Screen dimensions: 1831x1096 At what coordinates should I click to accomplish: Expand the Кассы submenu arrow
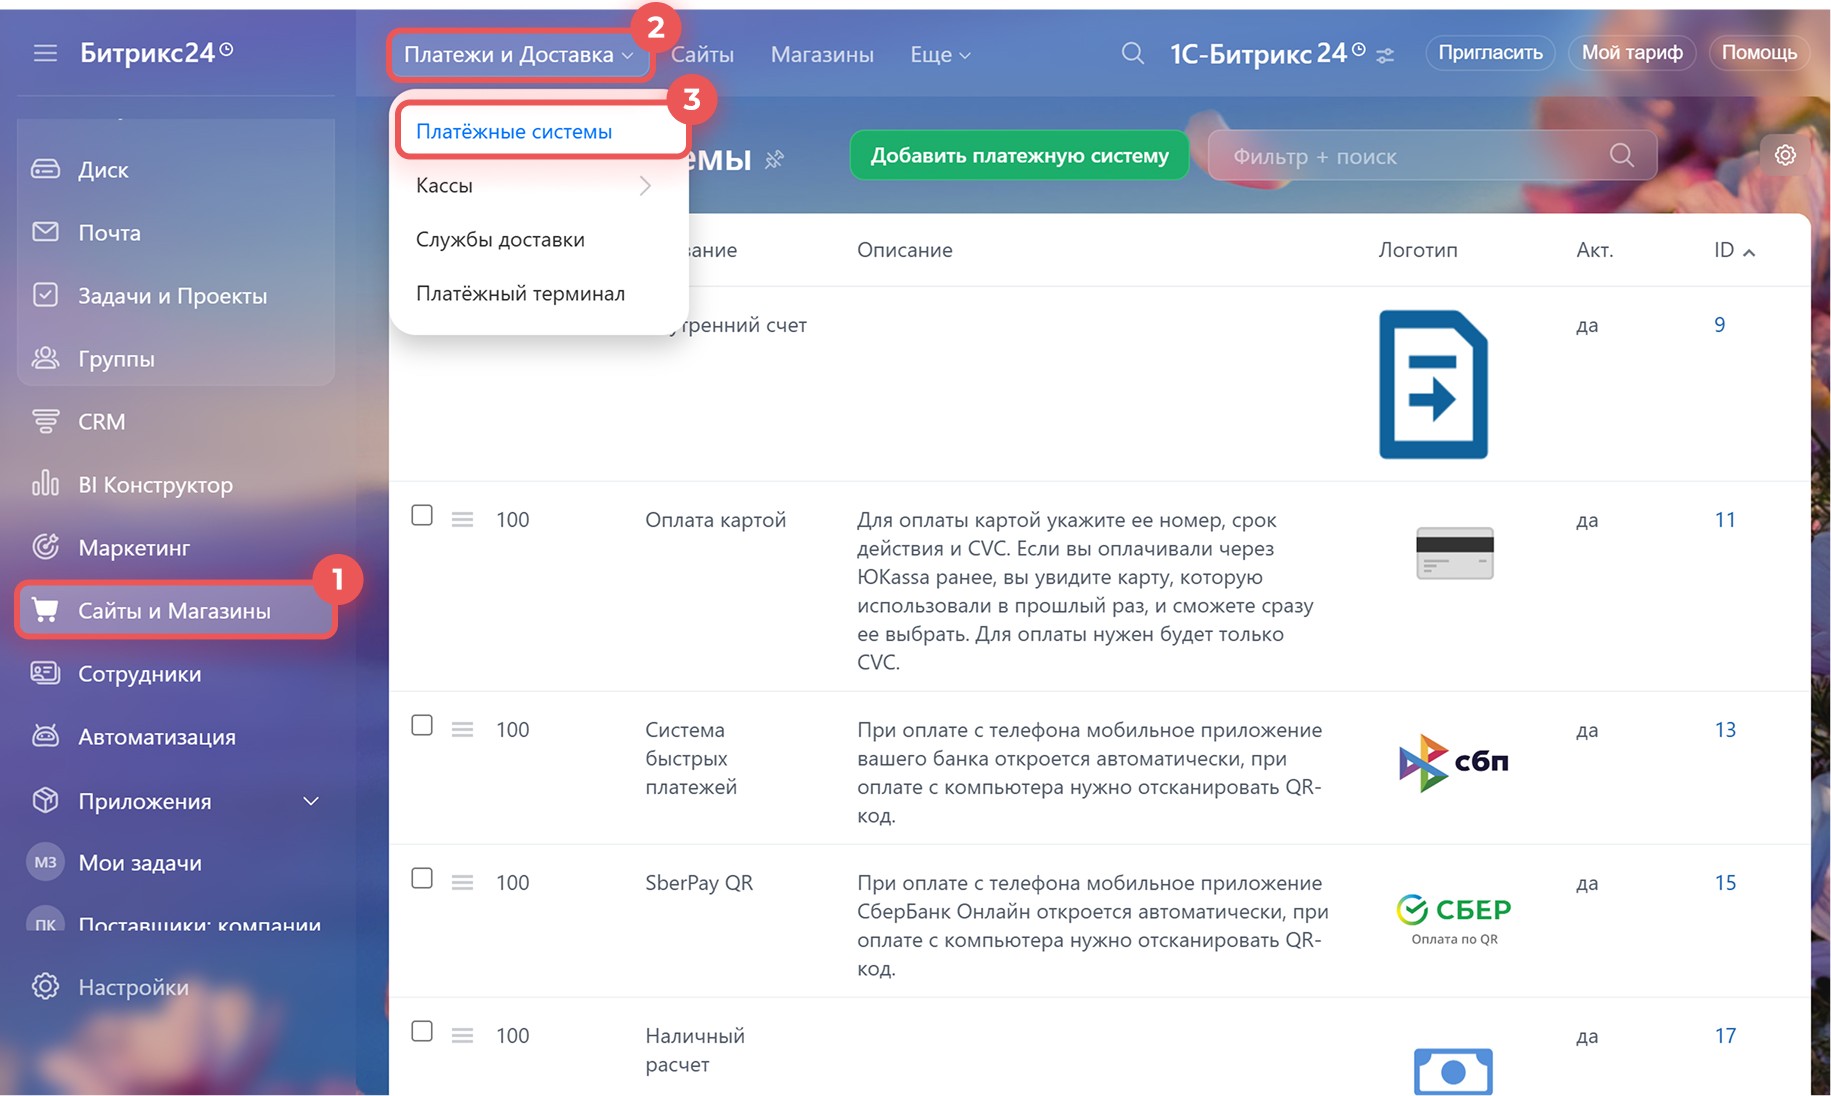645,185
